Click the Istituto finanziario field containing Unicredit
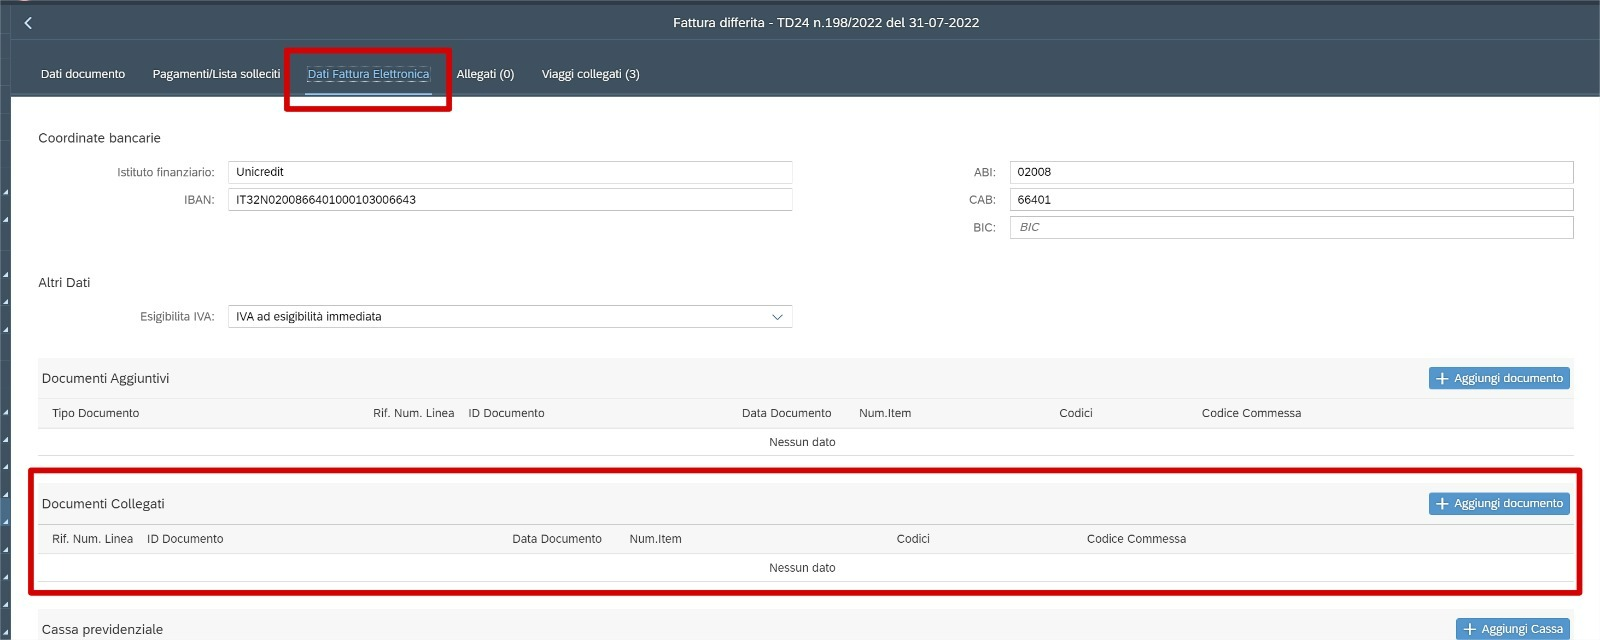 pos(509,172)
